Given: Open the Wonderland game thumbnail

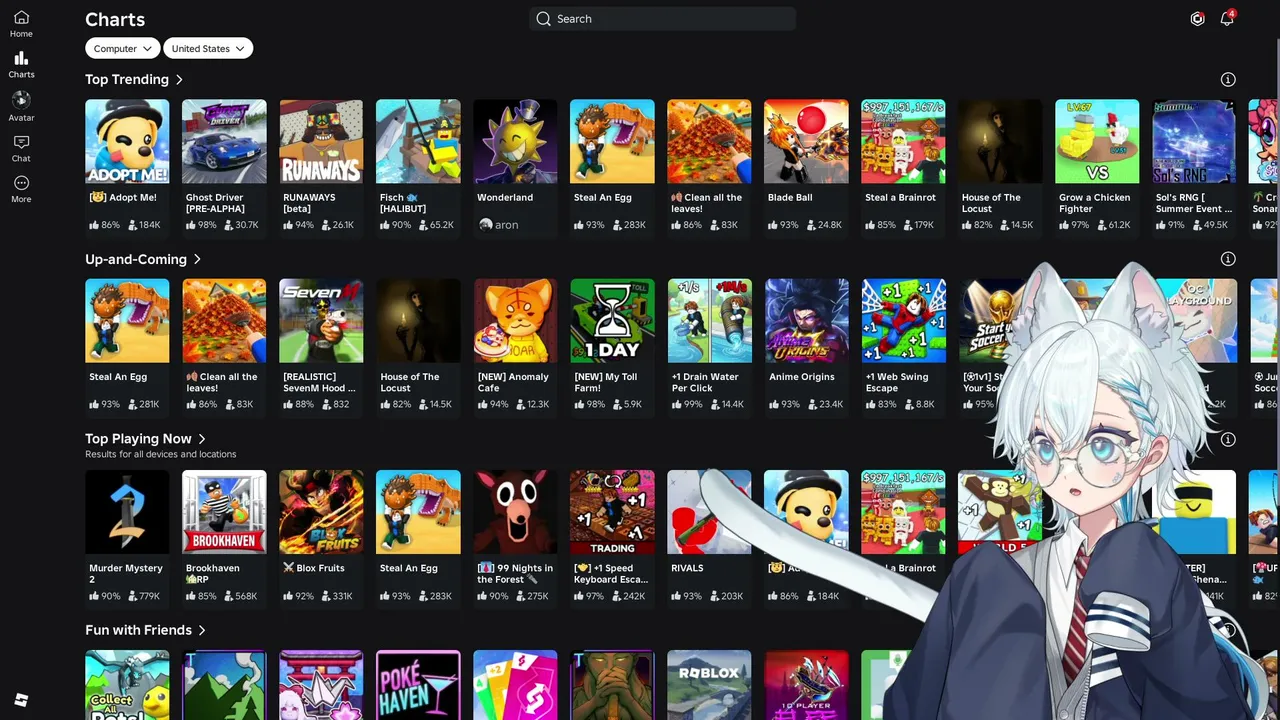Looking at the screenshot, I should click(x=515, y=141).
